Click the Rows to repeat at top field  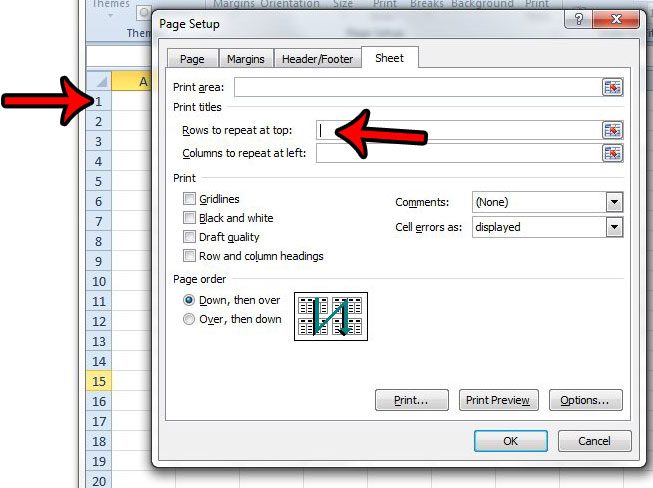coord(459,130)
